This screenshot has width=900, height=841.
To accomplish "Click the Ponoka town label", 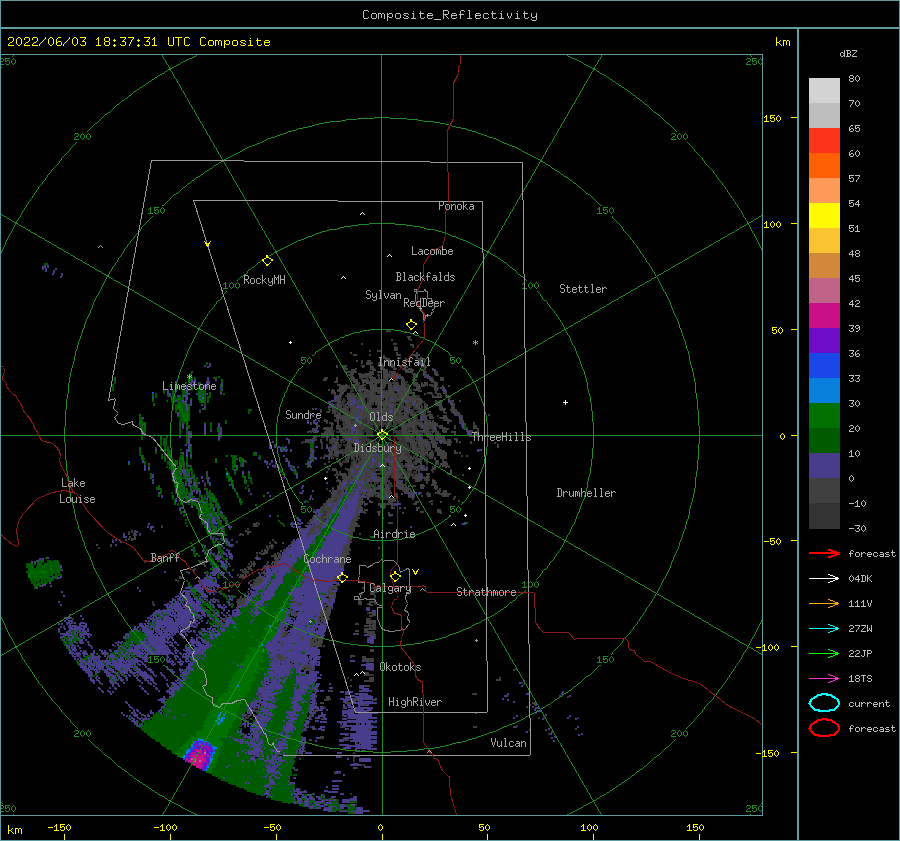I will [x=456, y=206].
